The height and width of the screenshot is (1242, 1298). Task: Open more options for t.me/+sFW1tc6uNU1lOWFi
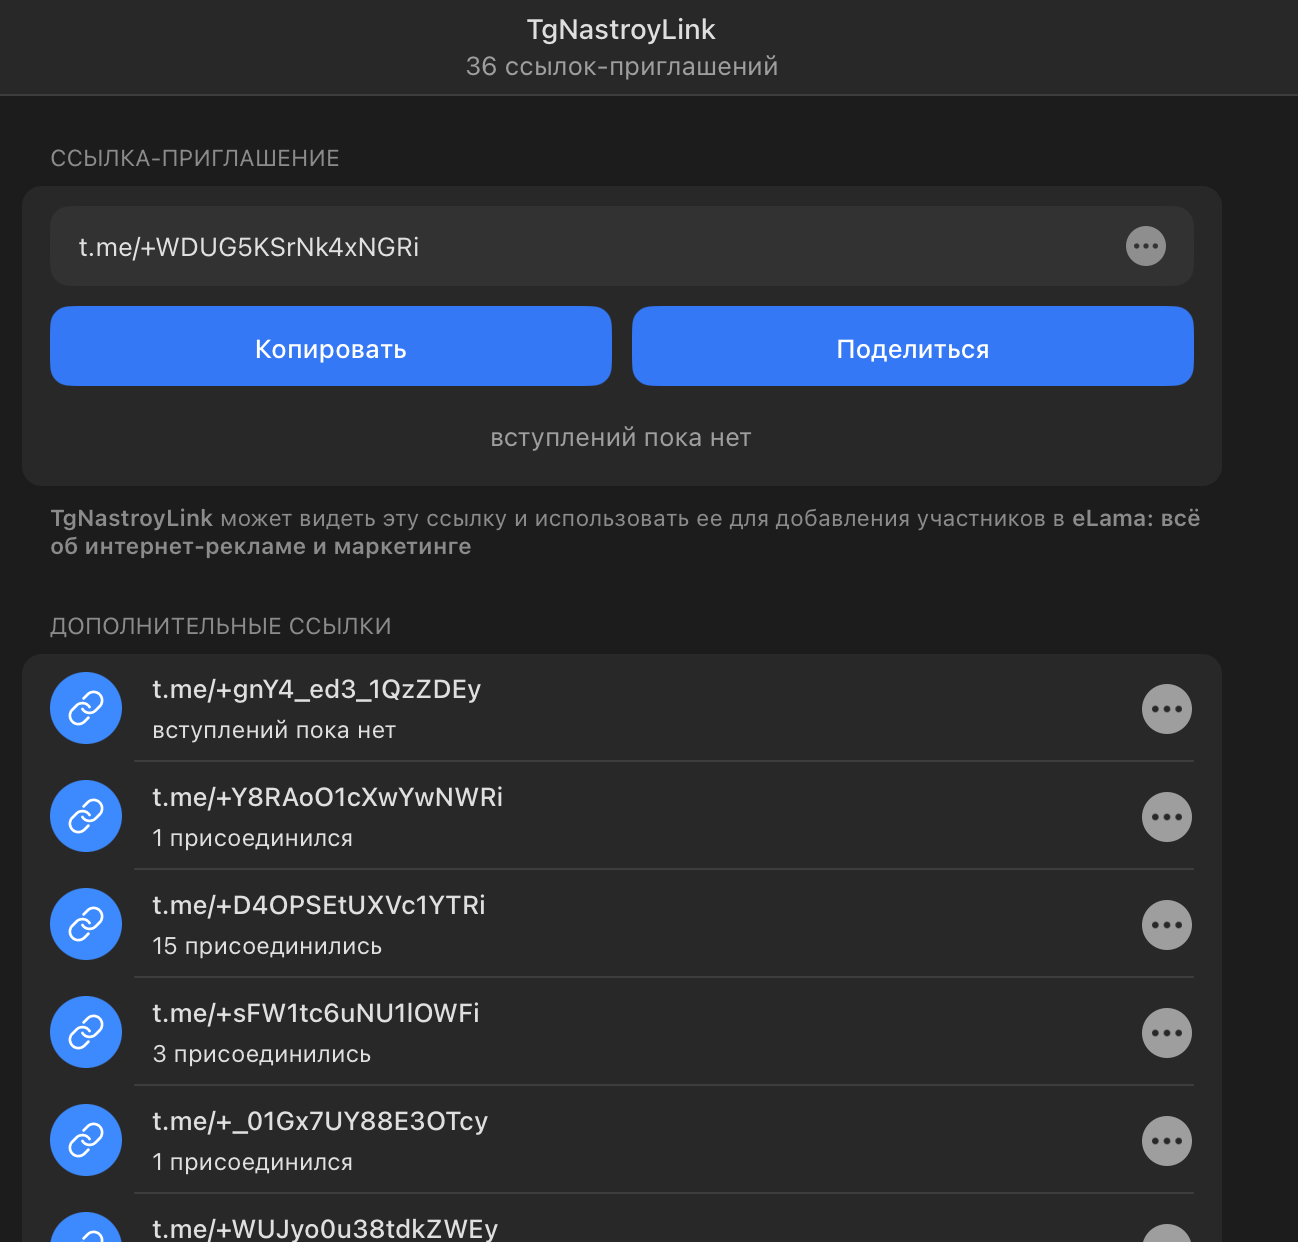click(1166, 1033)
